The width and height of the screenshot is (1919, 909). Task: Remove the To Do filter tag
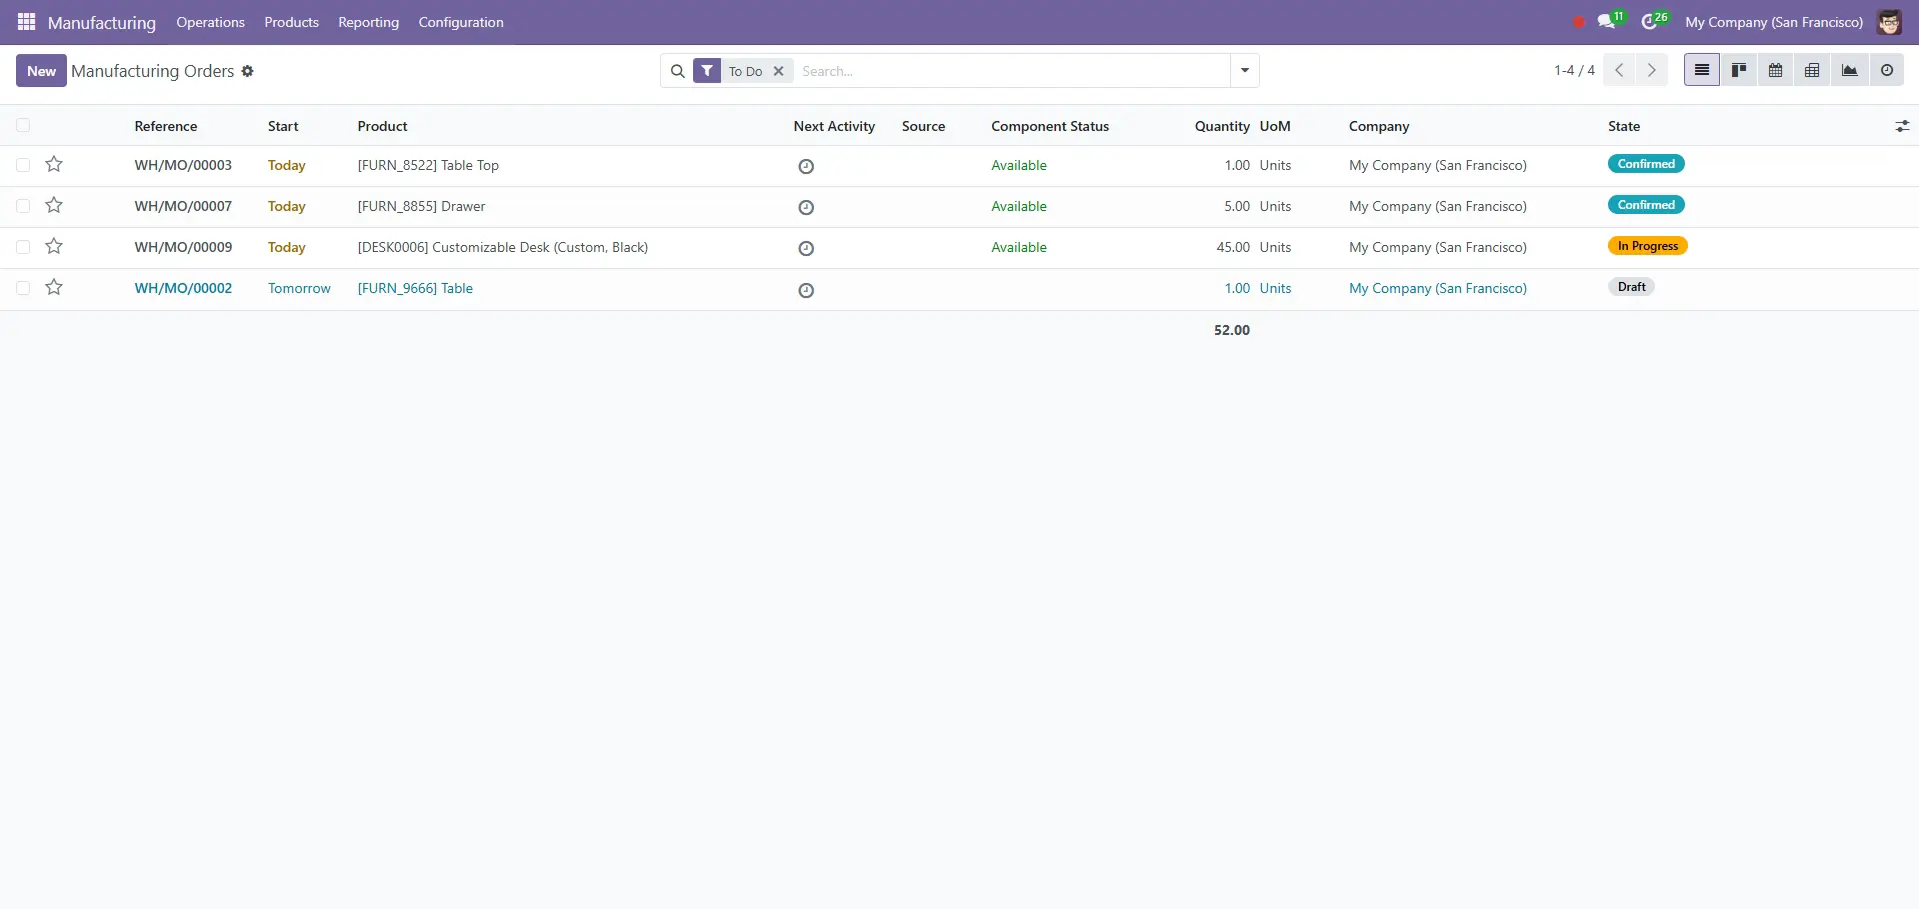tap(778, 71)
